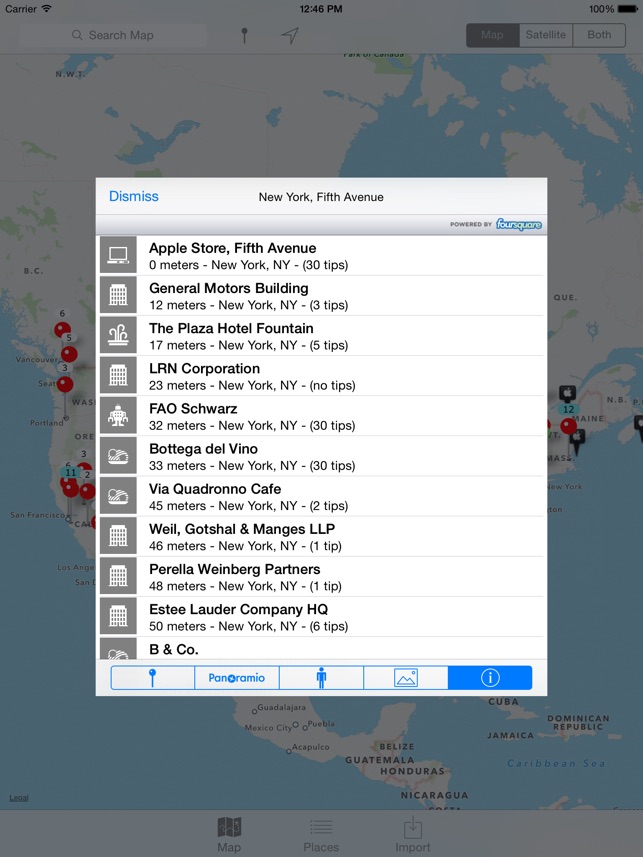
Task: Tap the Estee Lauder Company HQ icon
Action: coord(118,616)
